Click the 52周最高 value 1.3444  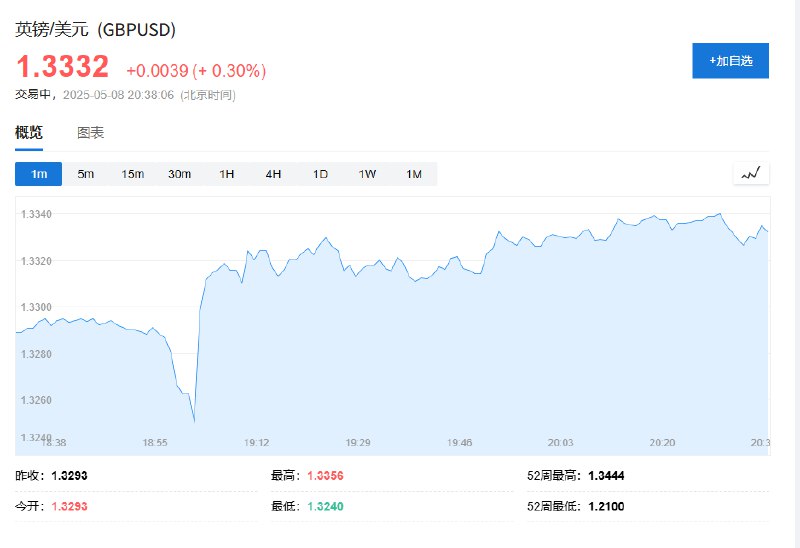click(606, 476)
